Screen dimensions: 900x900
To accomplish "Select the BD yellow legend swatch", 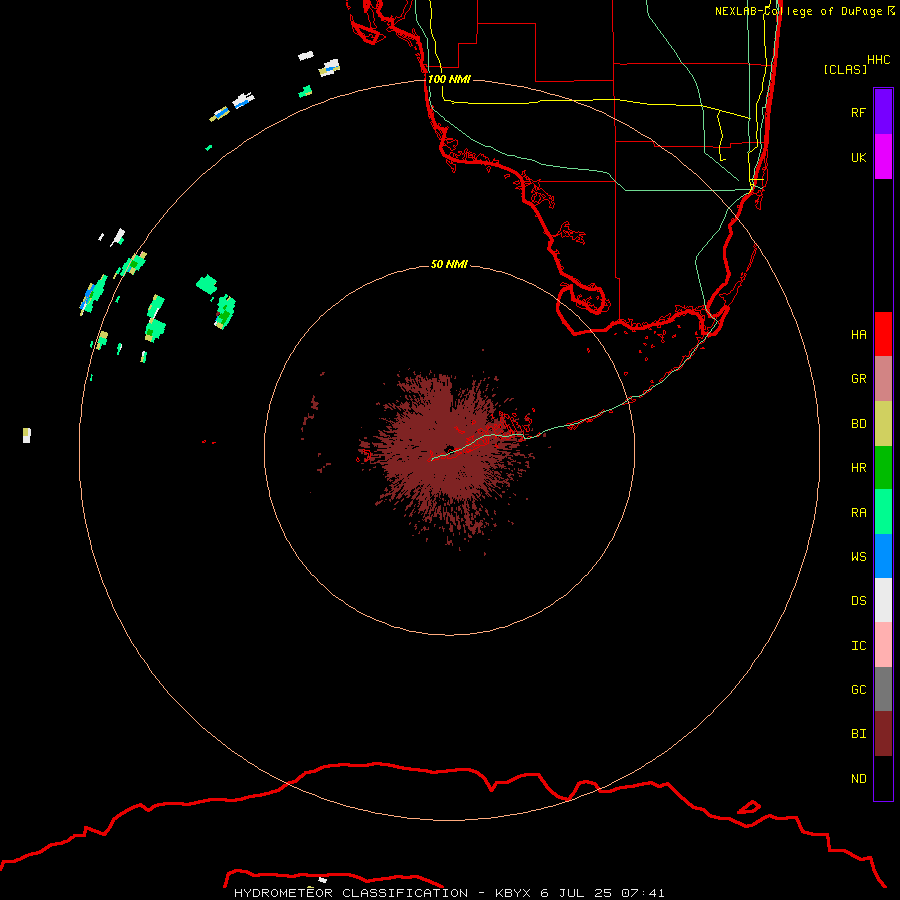I will (883, 423).
